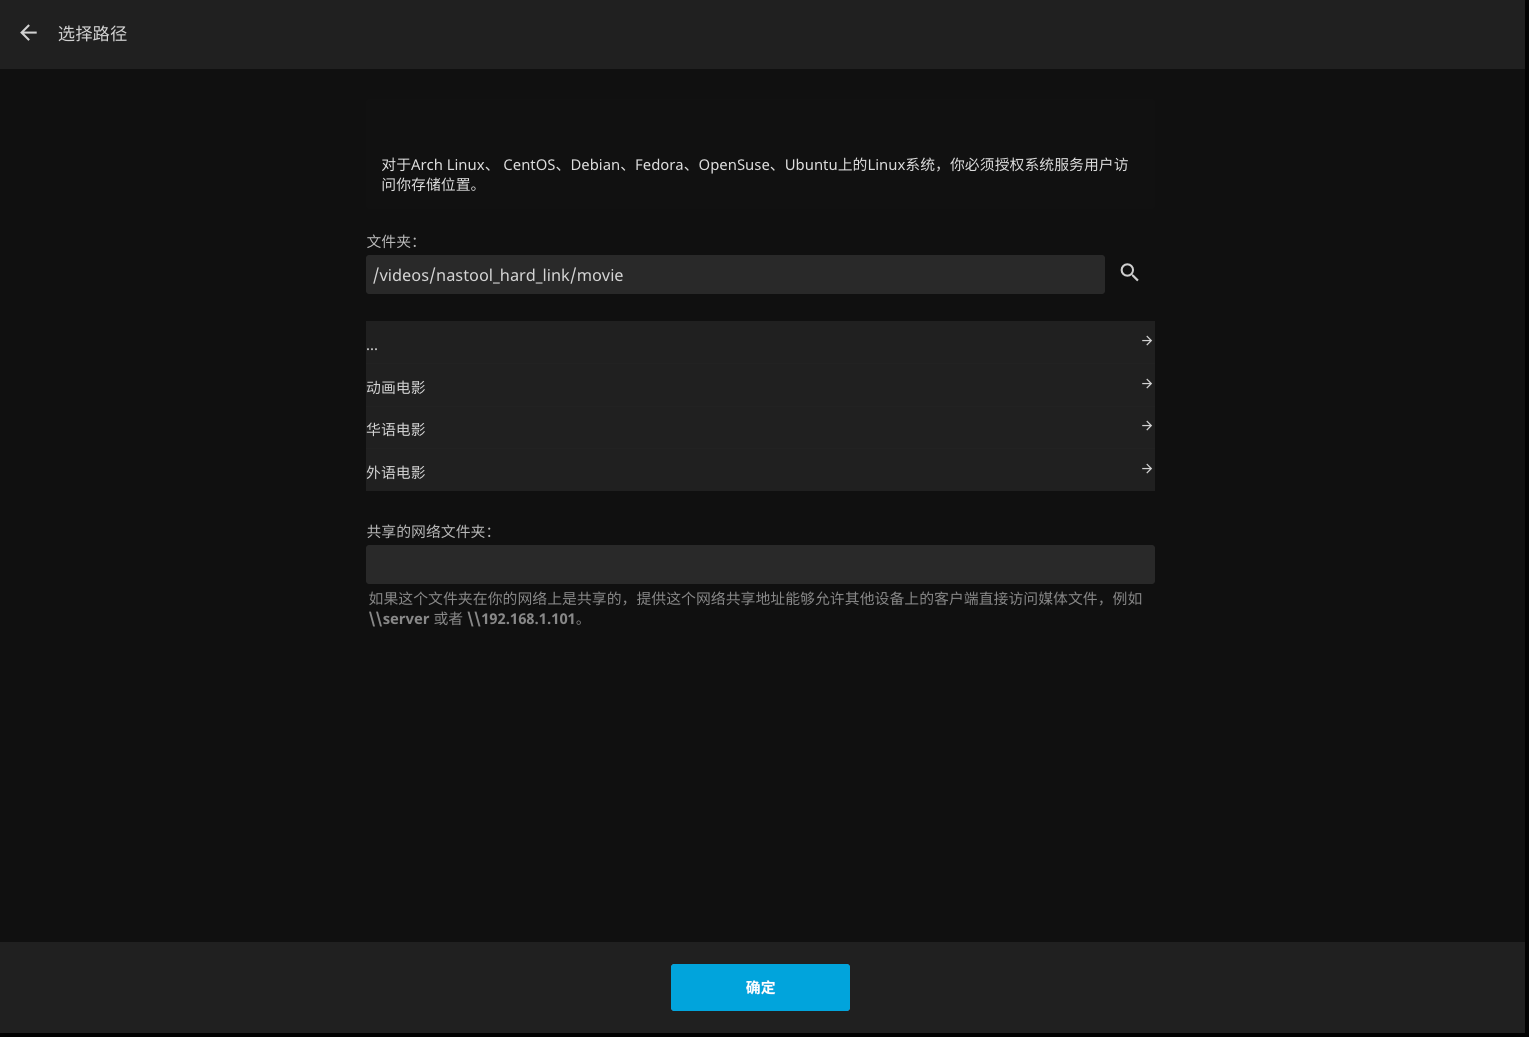Select the 华语电影 folder entry
The height and width of the screenshot is (1037, 1529).
pyautogui.click(x=396, y=430)
